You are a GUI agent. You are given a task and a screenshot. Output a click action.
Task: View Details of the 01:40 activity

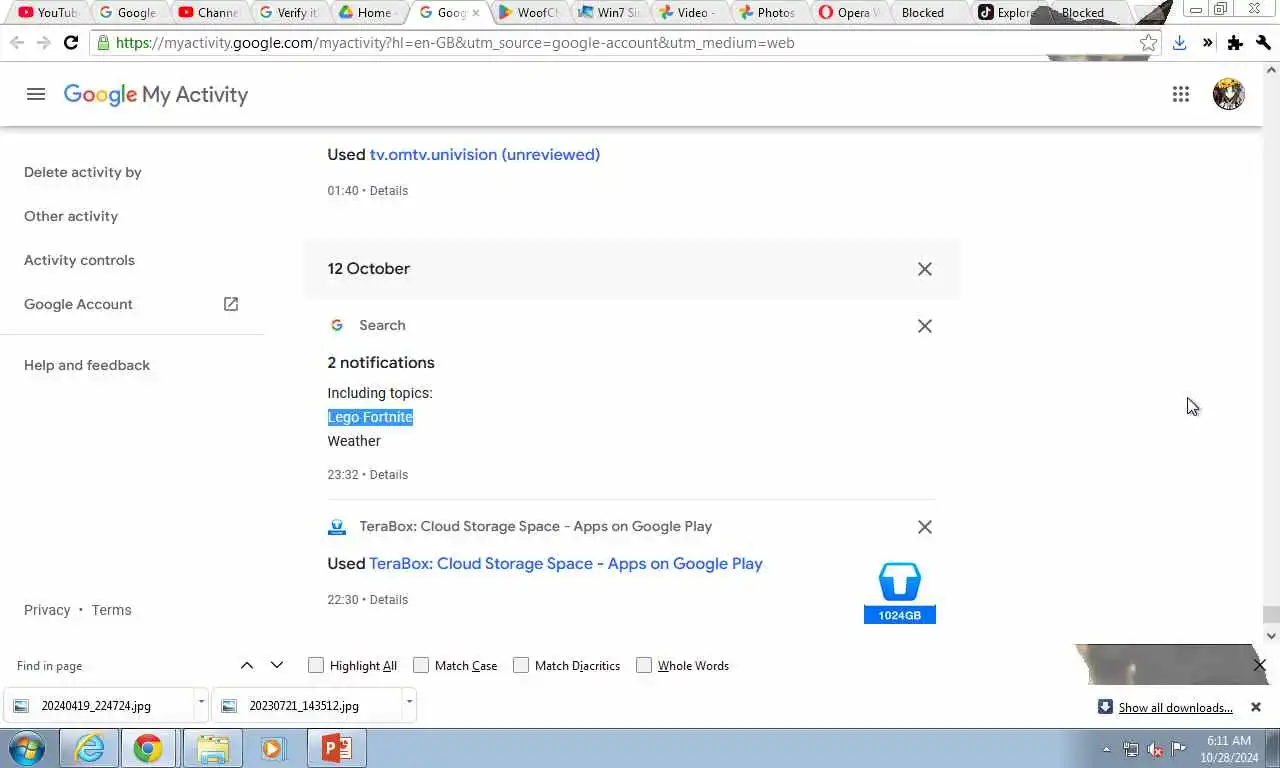389,191
